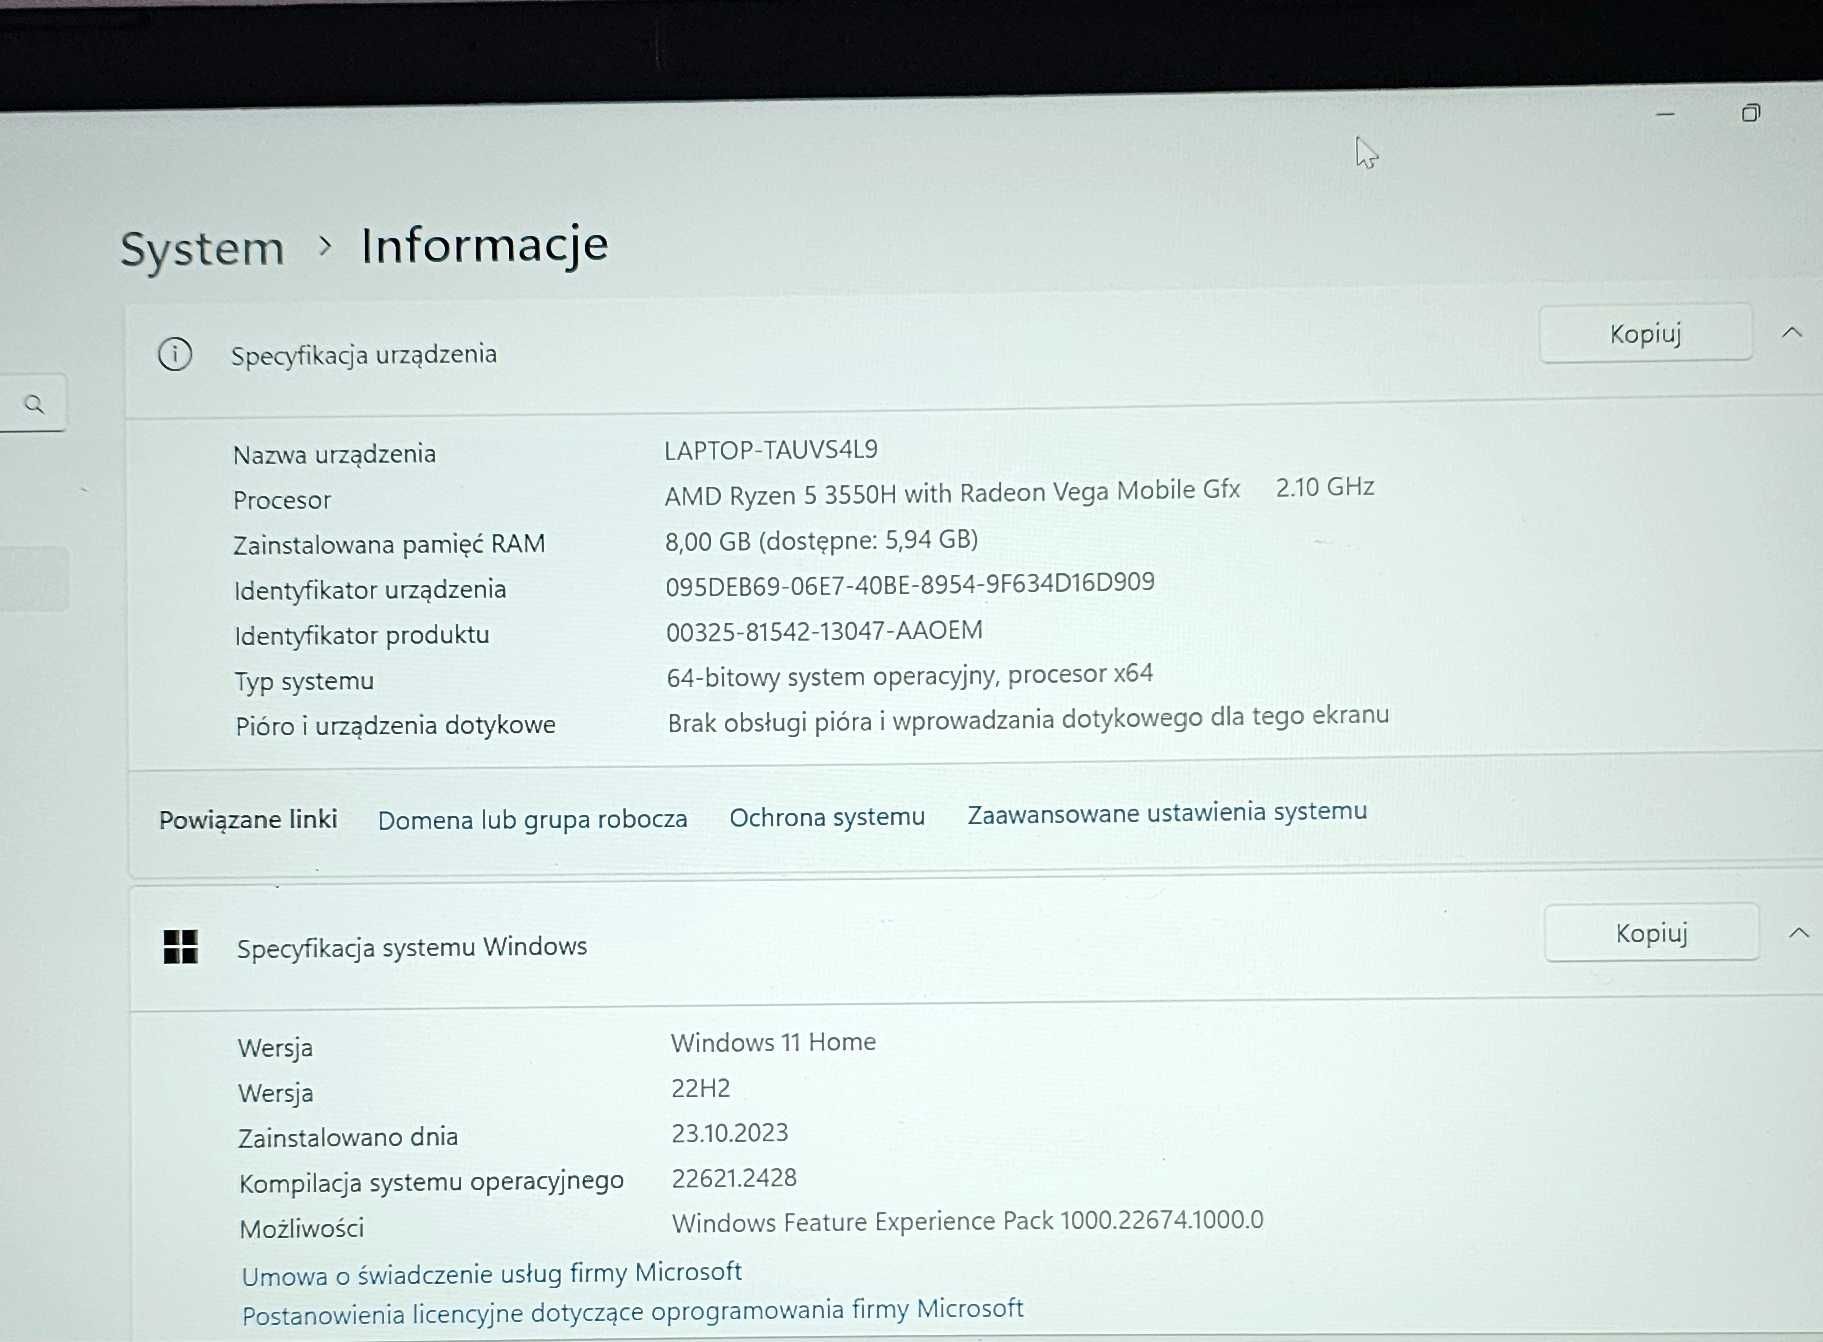Select version value 22H2
The image size is (1823, 1342).
[x=701, y=1088]
